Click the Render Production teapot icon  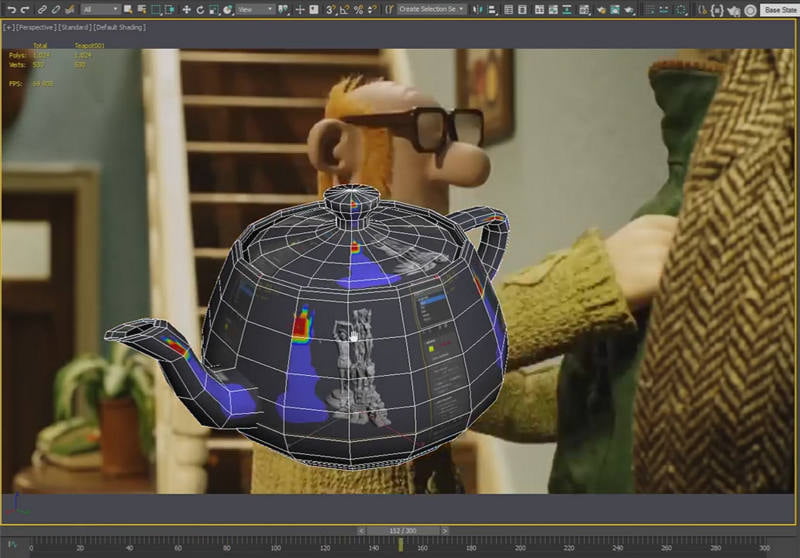[629, 10]
